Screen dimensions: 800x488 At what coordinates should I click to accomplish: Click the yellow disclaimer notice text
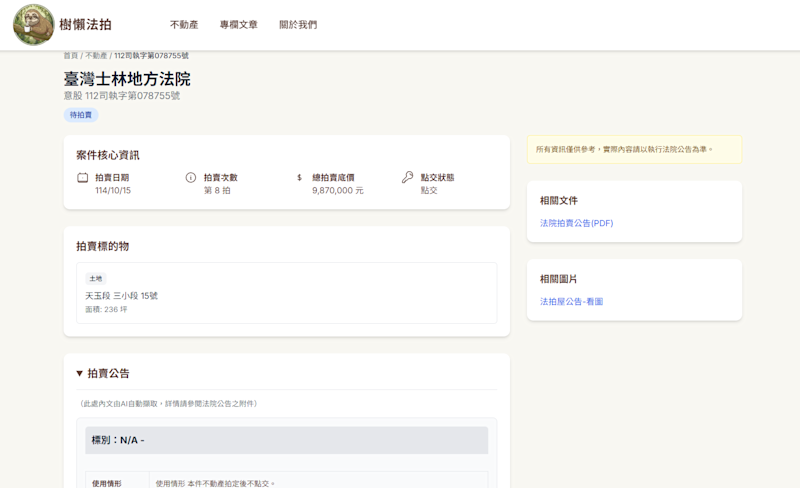tap(624, 150)
